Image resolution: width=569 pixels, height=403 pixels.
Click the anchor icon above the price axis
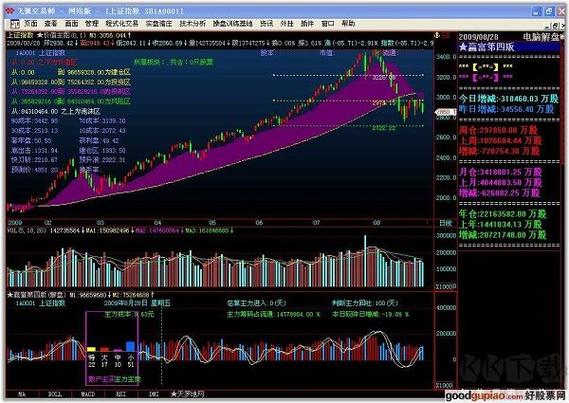[437, 36]
